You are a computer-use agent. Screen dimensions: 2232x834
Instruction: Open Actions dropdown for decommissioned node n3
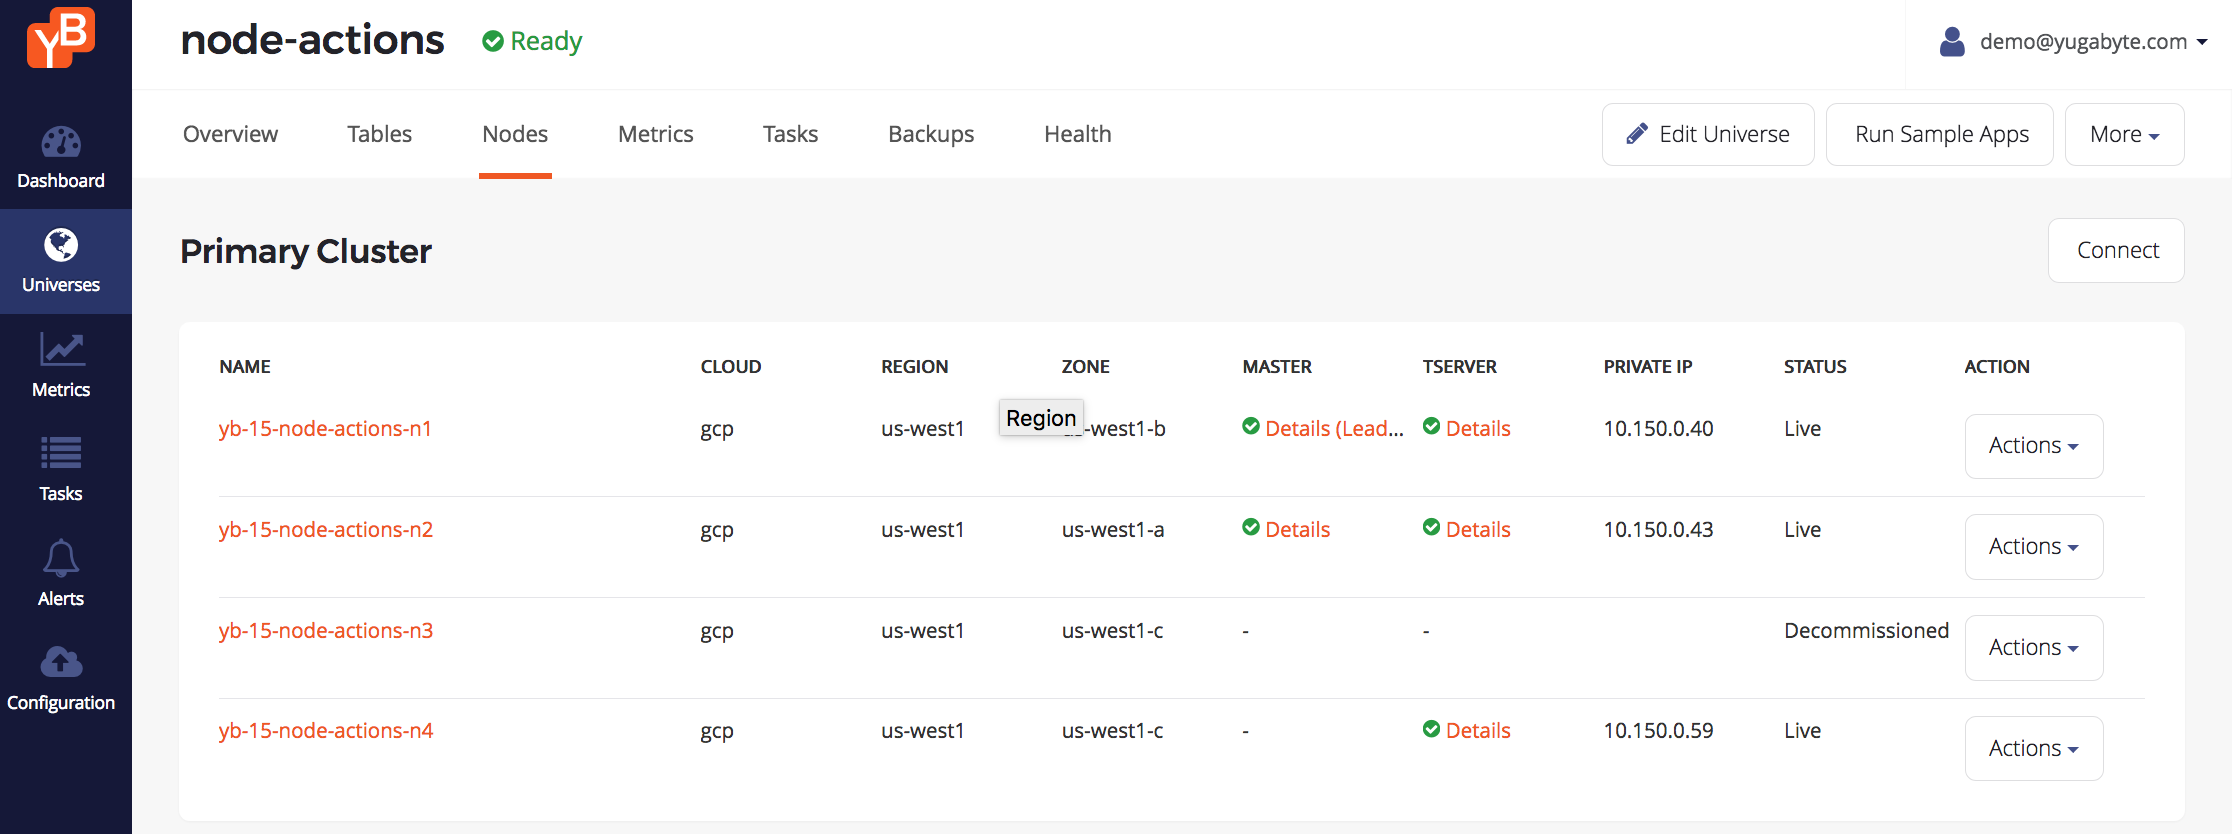click(x=2034, y=648)
